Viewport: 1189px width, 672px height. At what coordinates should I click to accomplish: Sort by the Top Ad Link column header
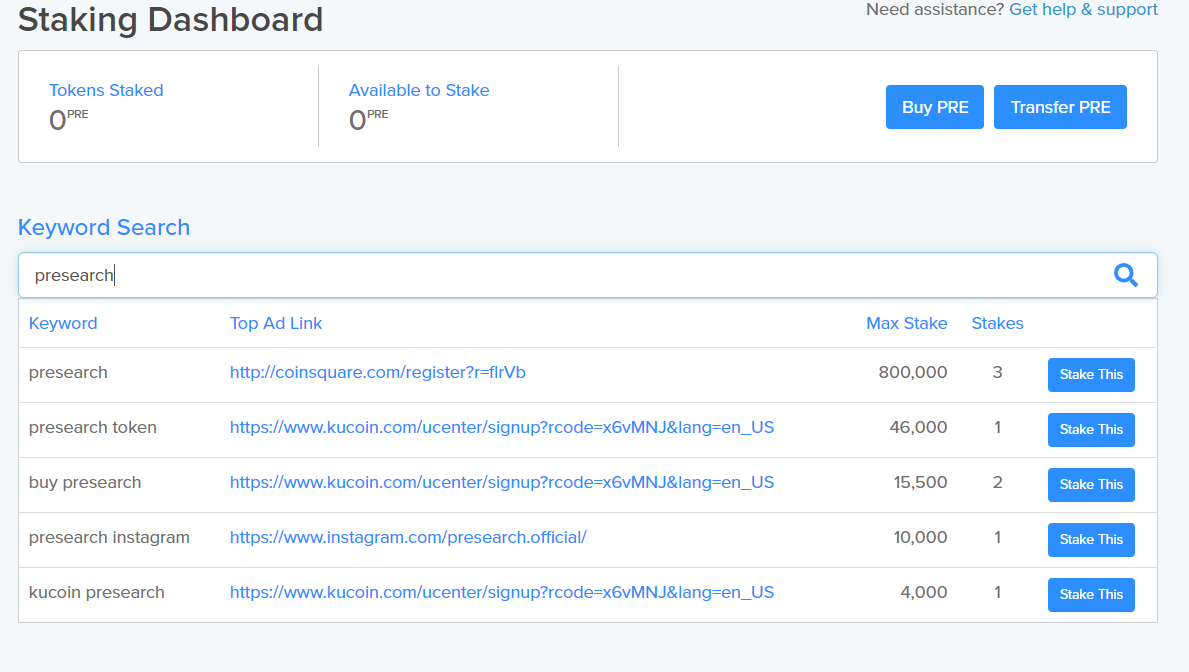(x=276, y=323)
